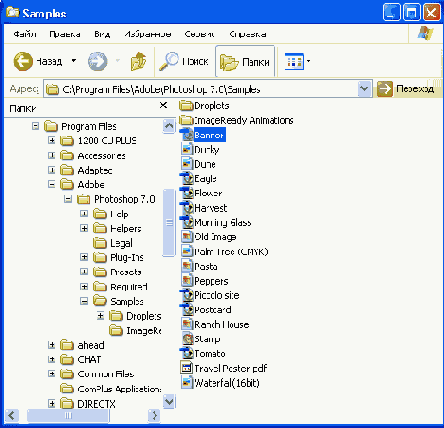Image resolution: width=444 pixels, height=428 pixels.
Task: Open the Избранное menu
Action: 148,34
